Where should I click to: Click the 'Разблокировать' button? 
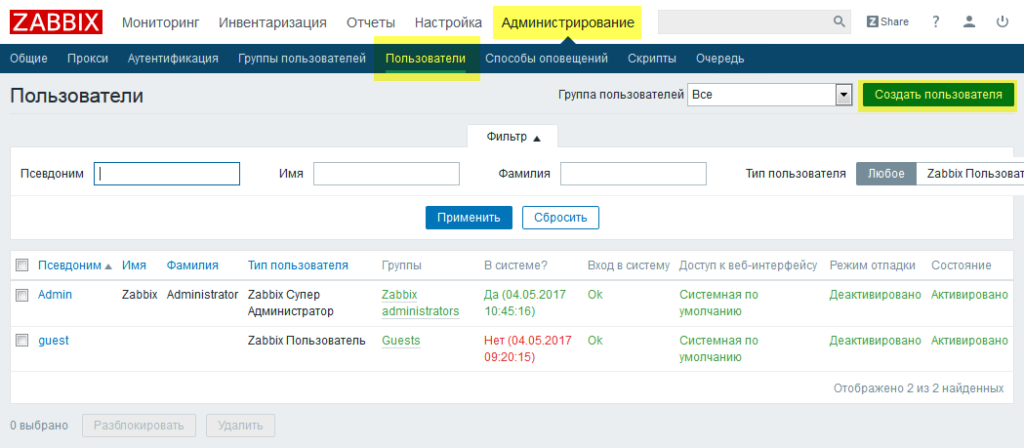138,426
